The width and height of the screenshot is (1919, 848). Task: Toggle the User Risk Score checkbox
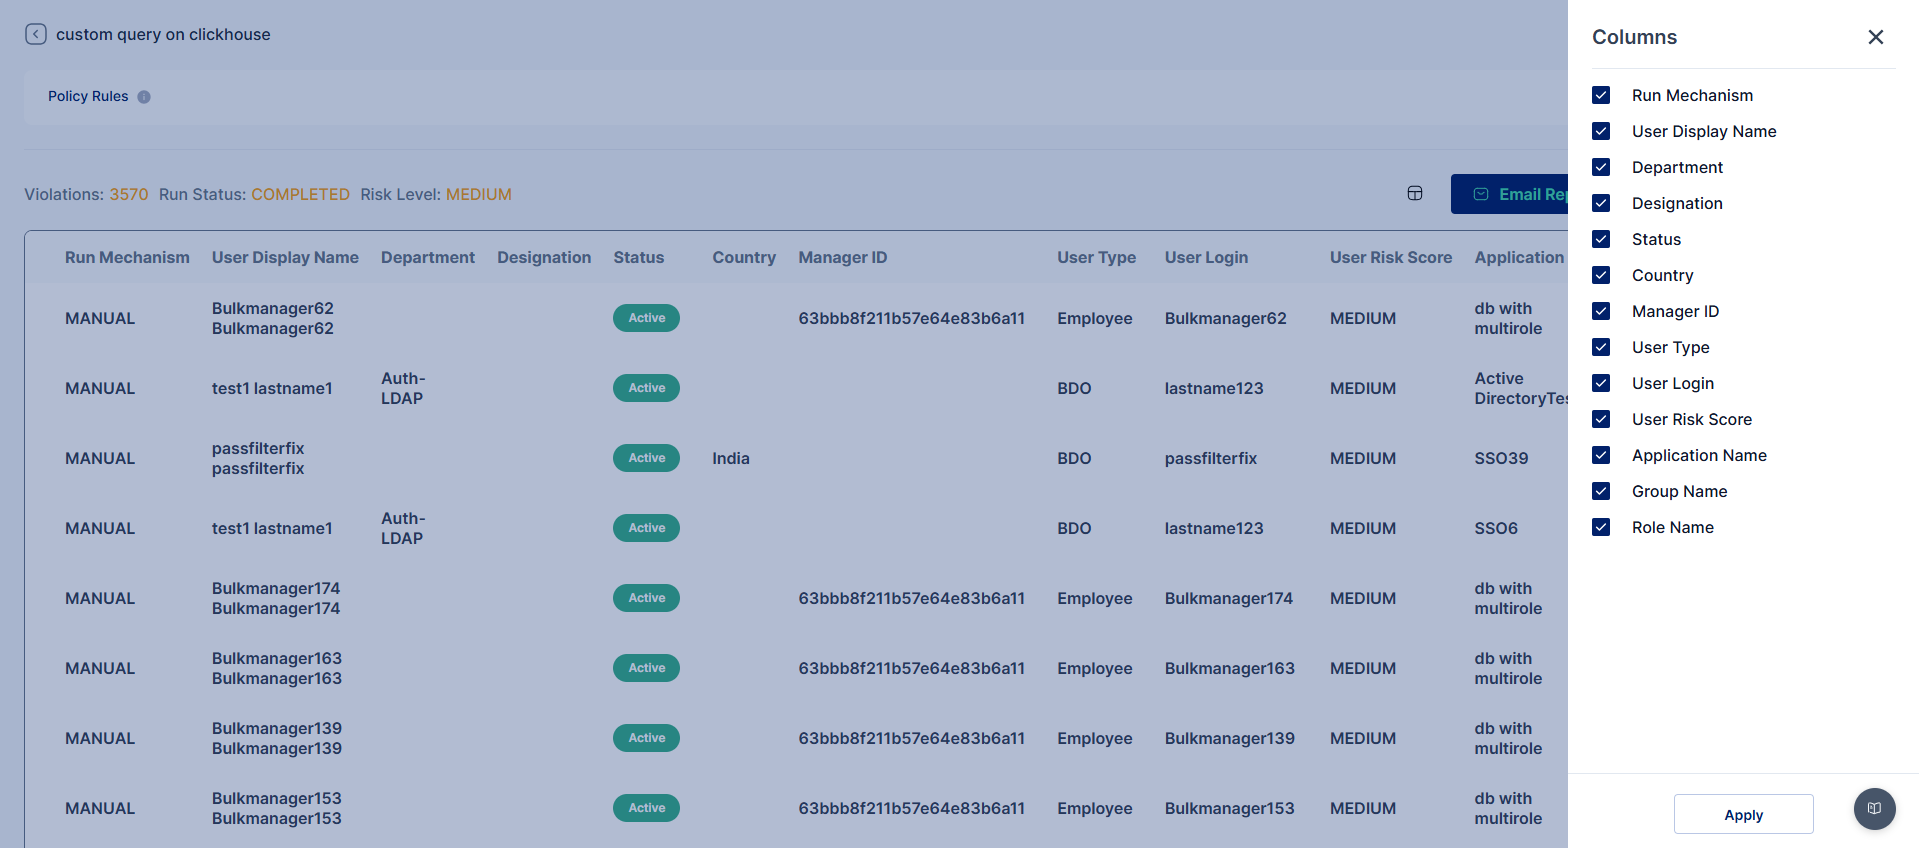click(x=1601, y=419)
